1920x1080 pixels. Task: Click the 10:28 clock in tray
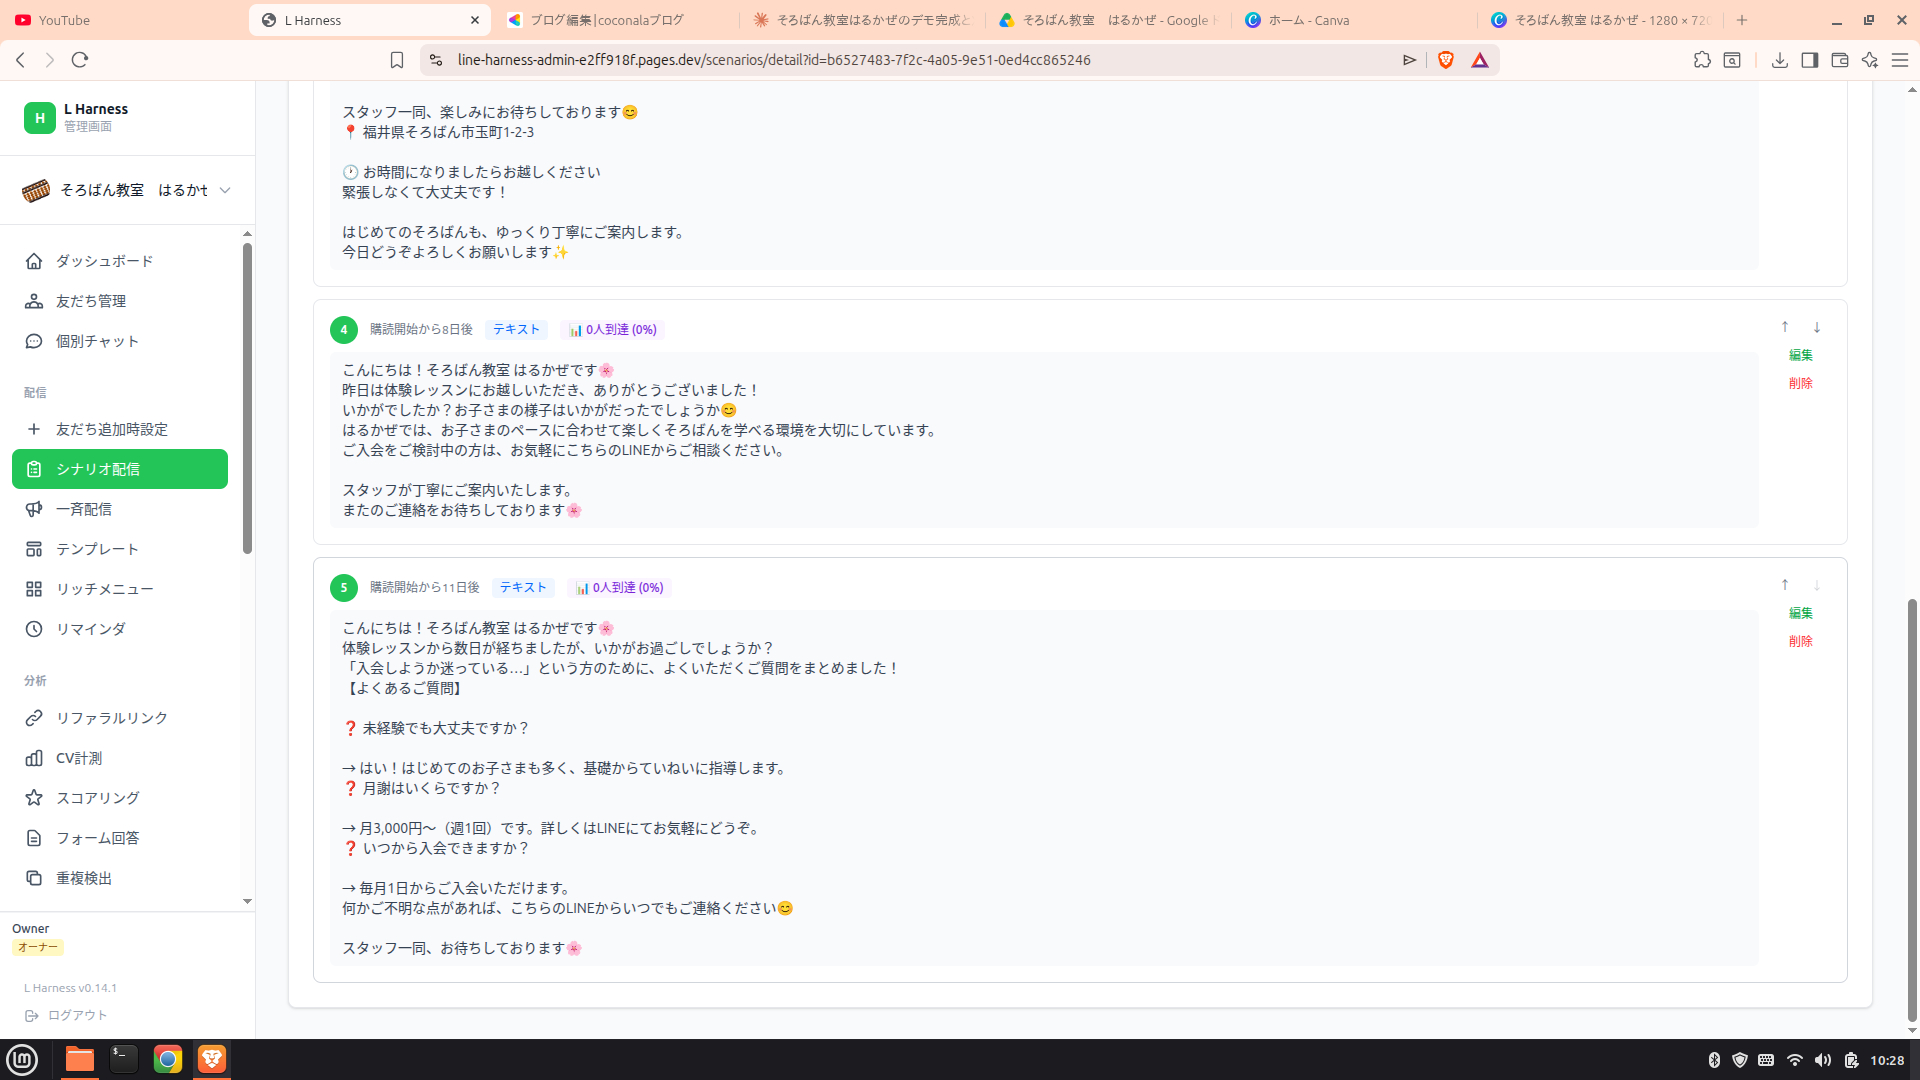(1887, 1060)
